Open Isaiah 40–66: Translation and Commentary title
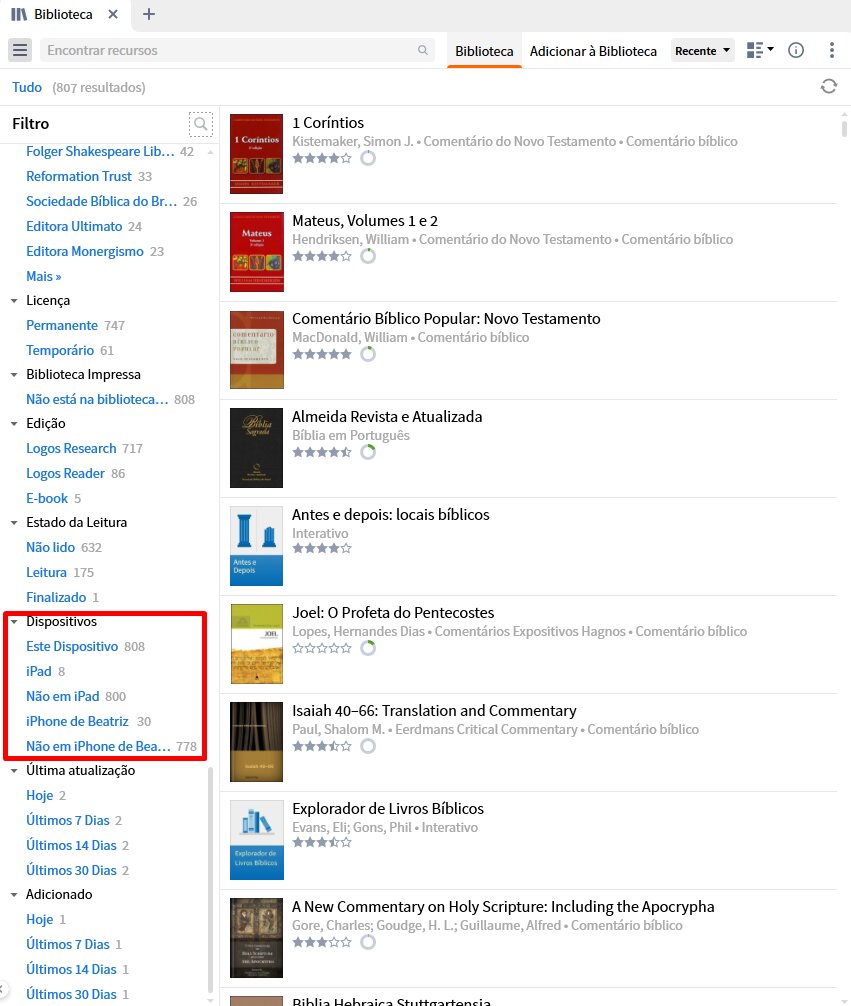 [434, 711]
